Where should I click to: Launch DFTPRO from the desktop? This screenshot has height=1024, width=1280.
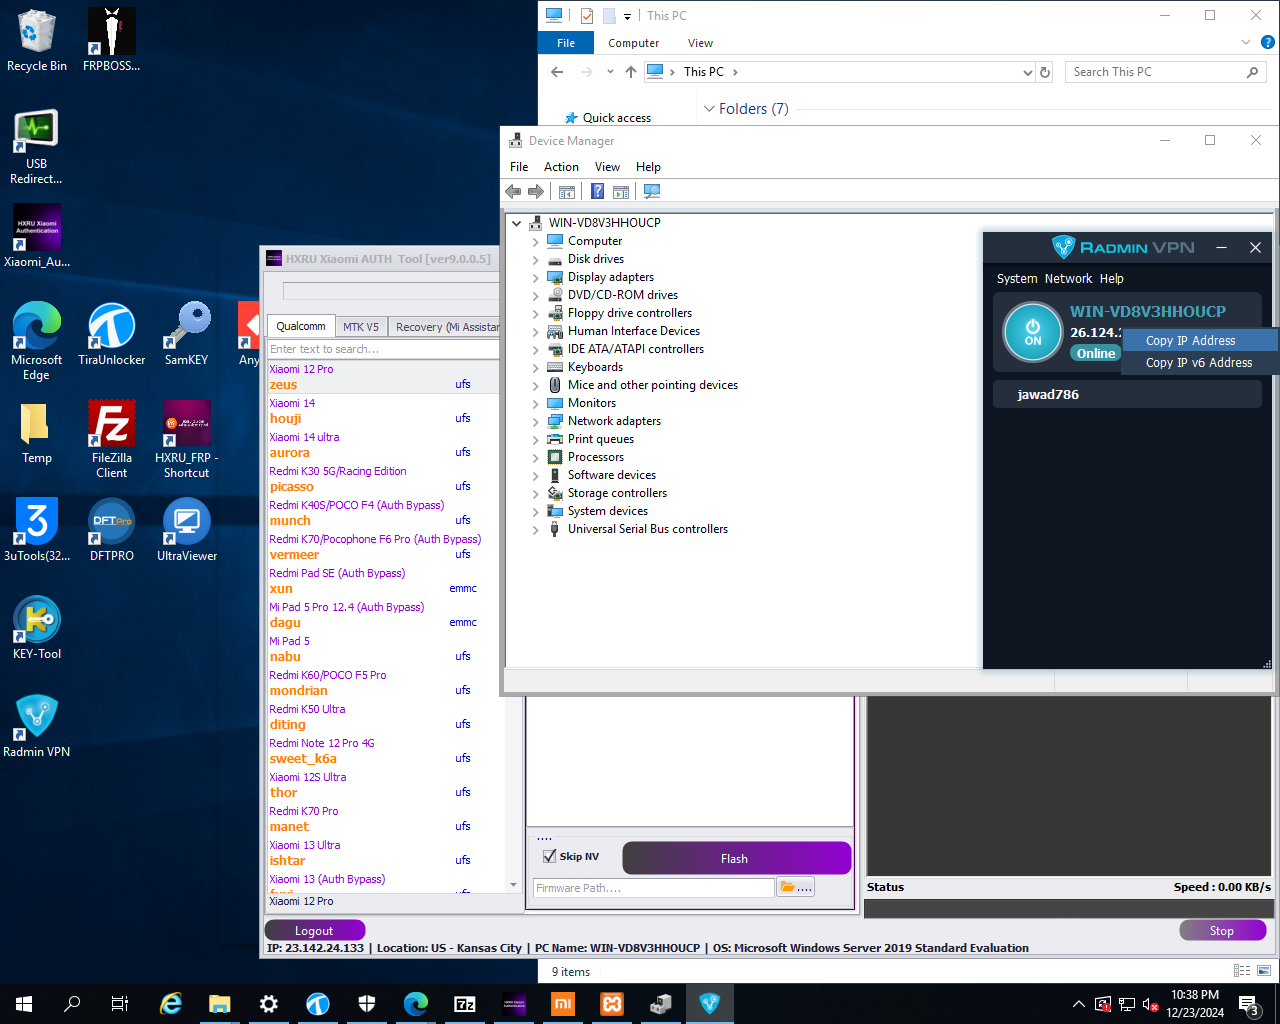coord(111,530)
